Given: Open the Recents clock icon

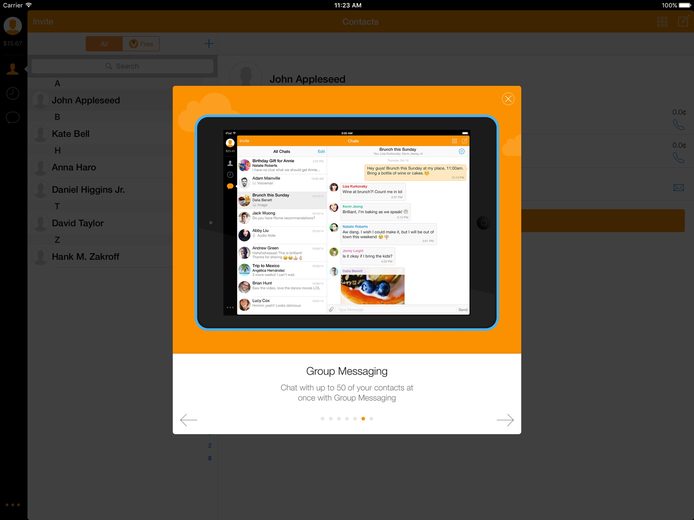Looking at the screenshot, I should 12,93.
